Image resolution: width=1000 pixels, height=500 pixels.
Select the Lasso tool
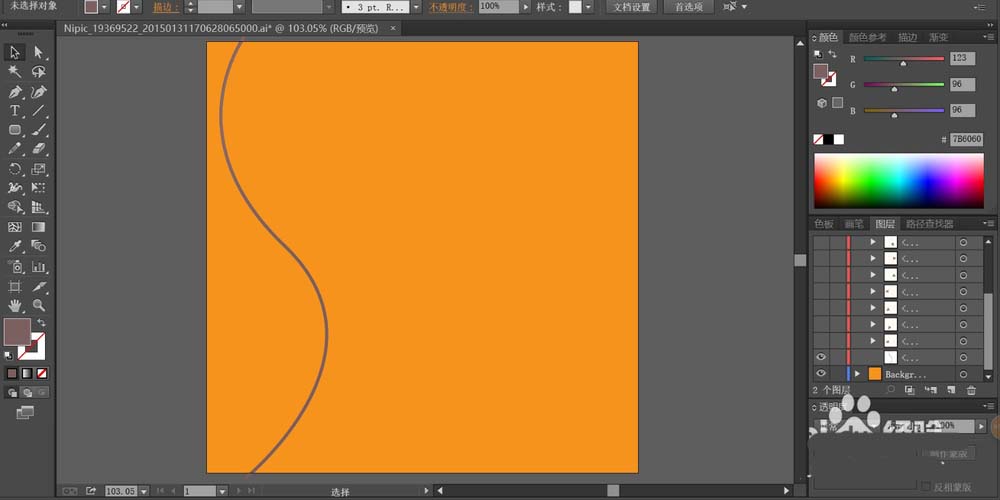coord(39,72)
